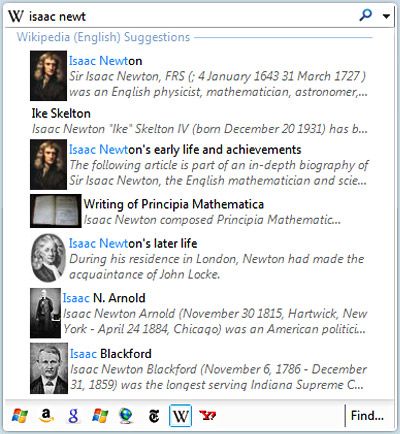This screenshot has height=434, width=400.
Task: Switch to Yahoo search provider
Action: pyautogui.click(x=207, y=415)
